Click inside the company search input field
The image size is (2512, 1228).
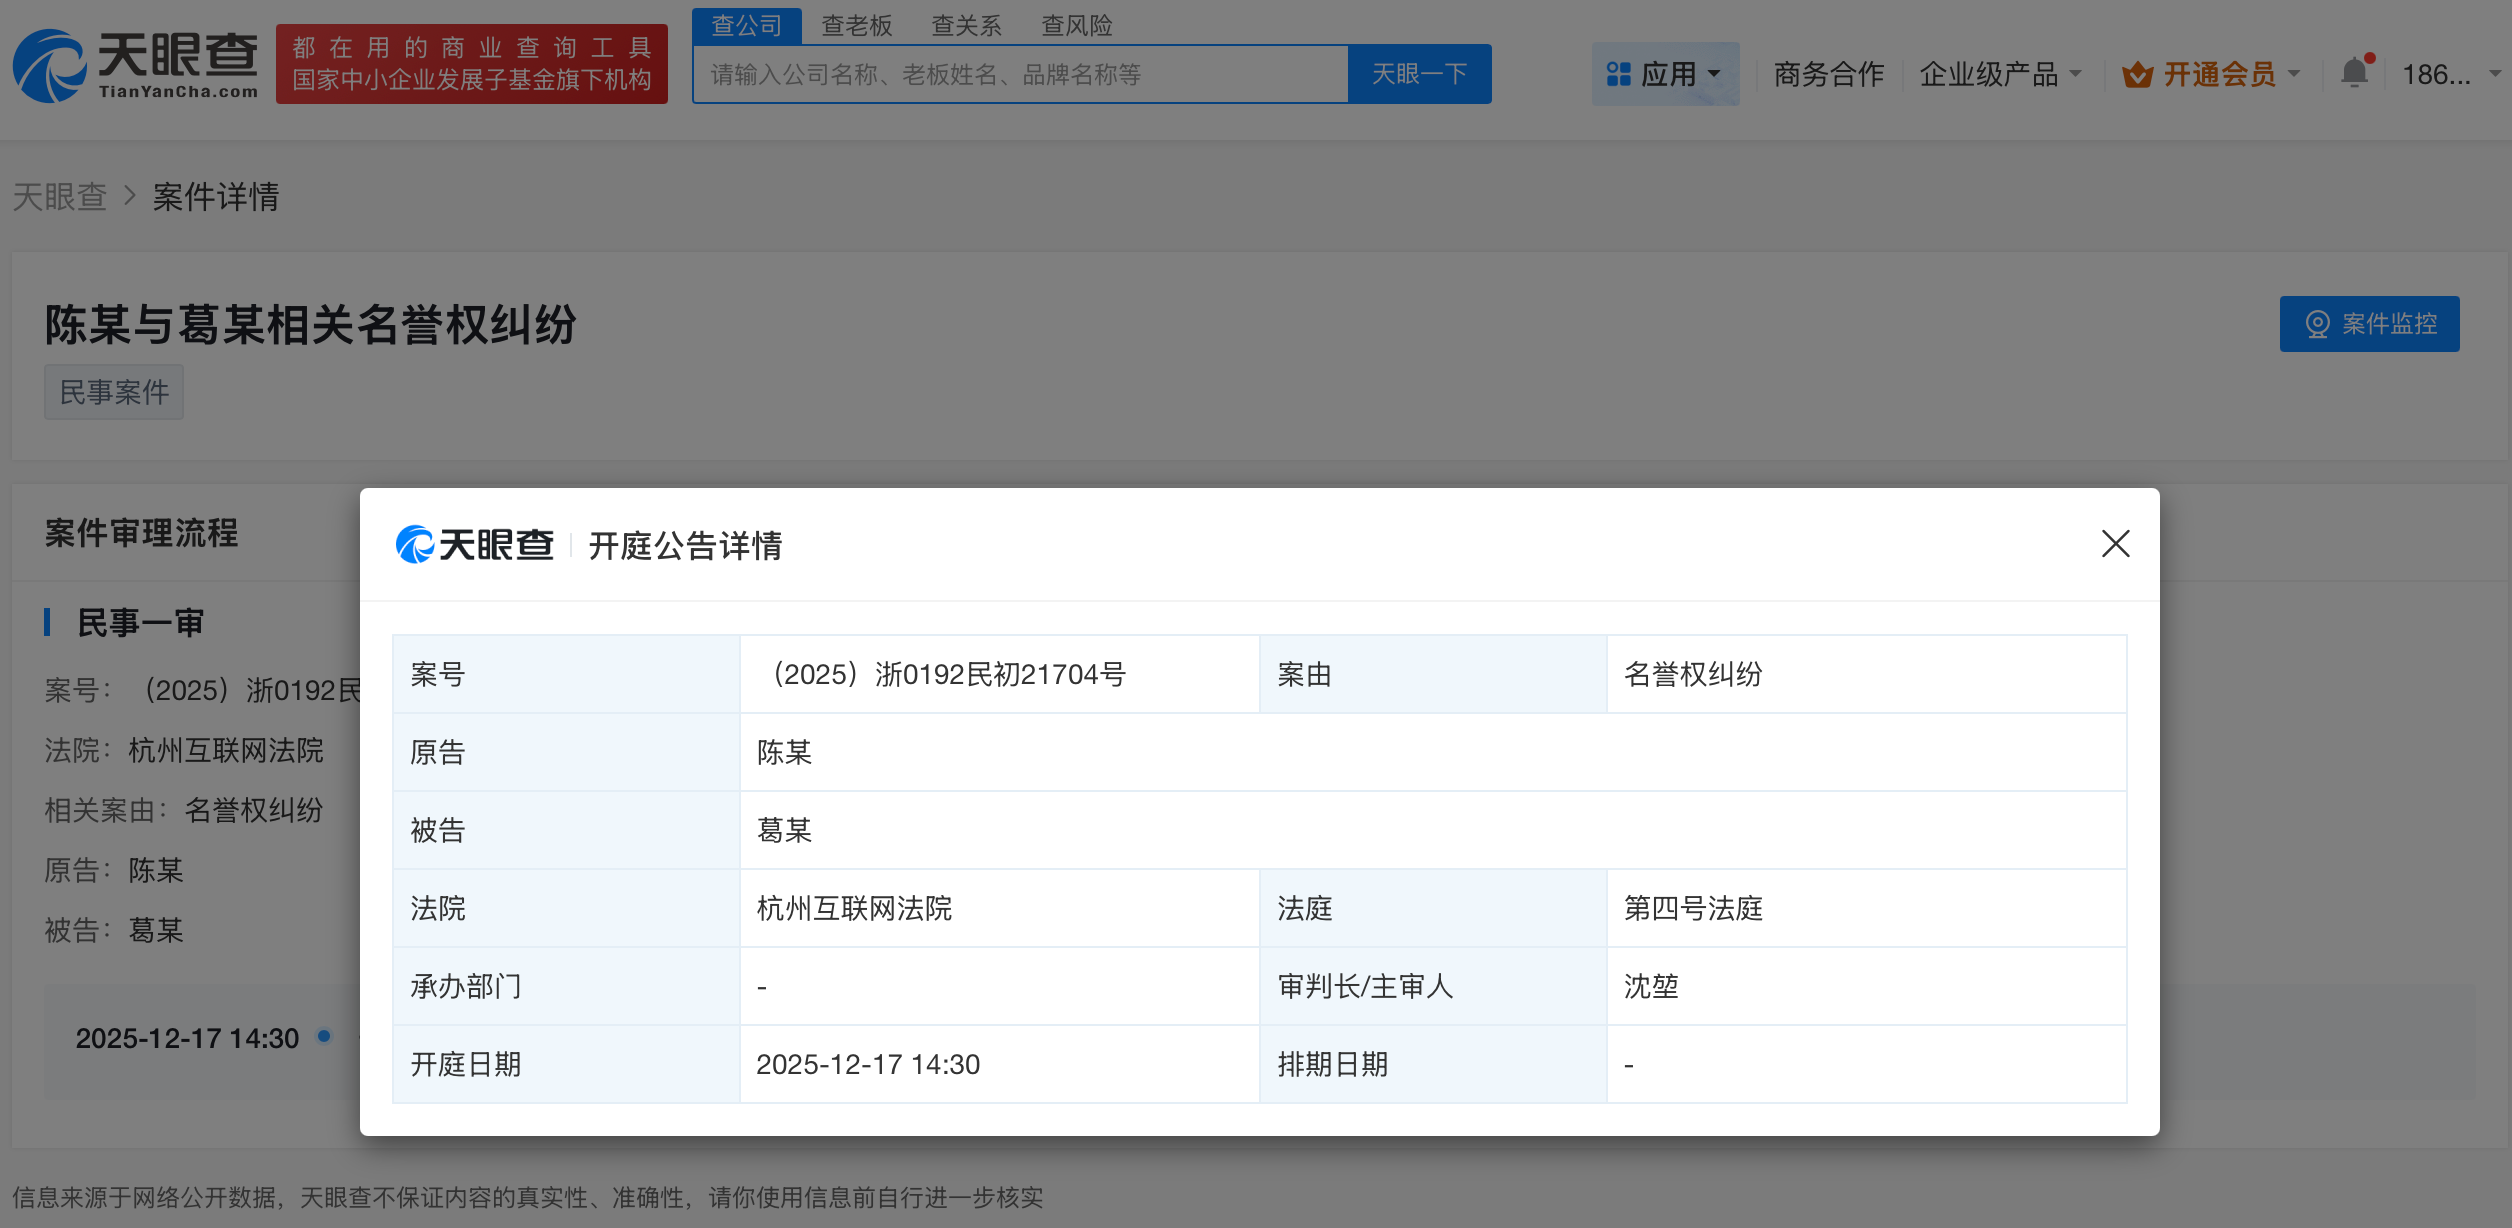(1020, 73)
